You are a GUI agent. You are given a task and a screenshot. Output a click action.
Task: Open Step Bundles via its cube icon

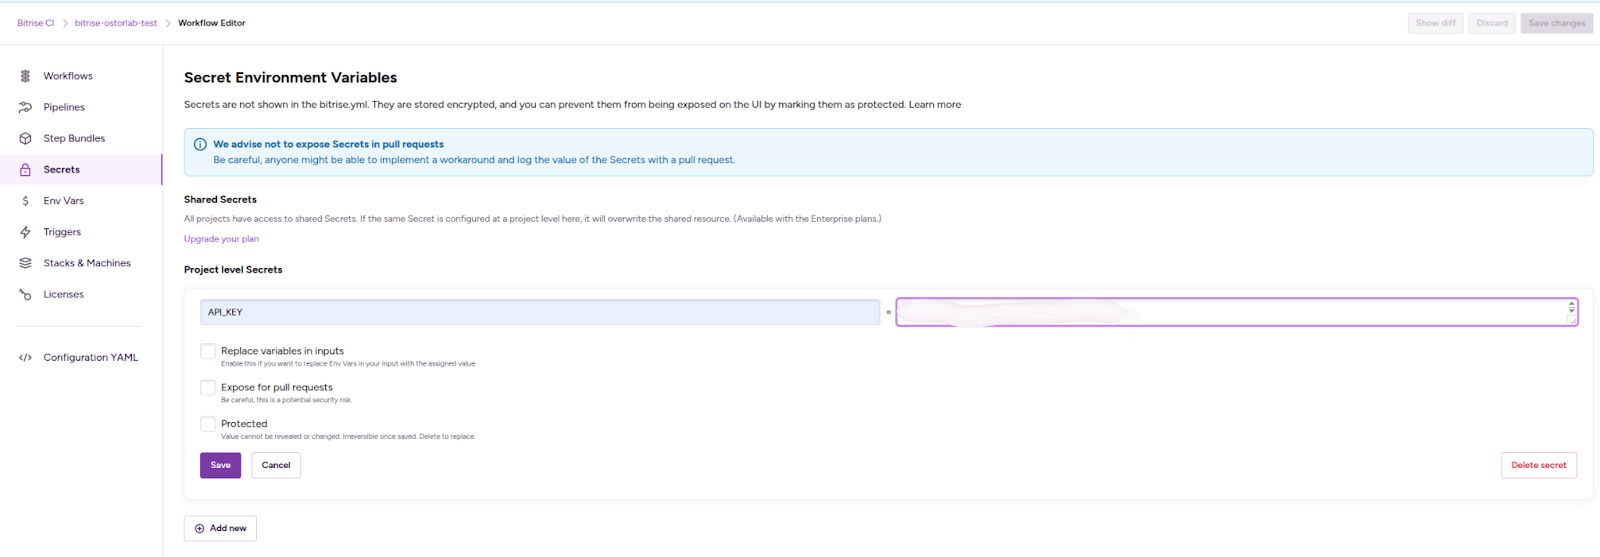click(25, 138)
